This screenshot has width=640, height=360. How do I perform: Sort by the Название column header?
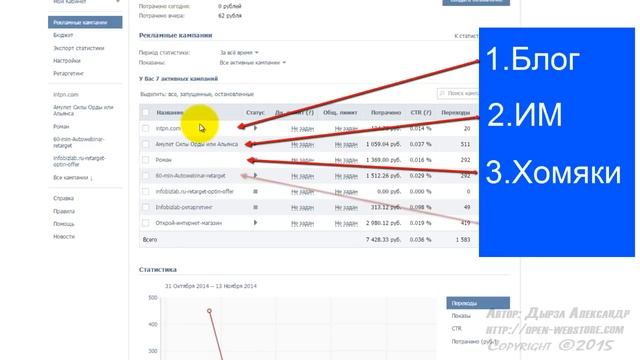(x=170, y=112)
